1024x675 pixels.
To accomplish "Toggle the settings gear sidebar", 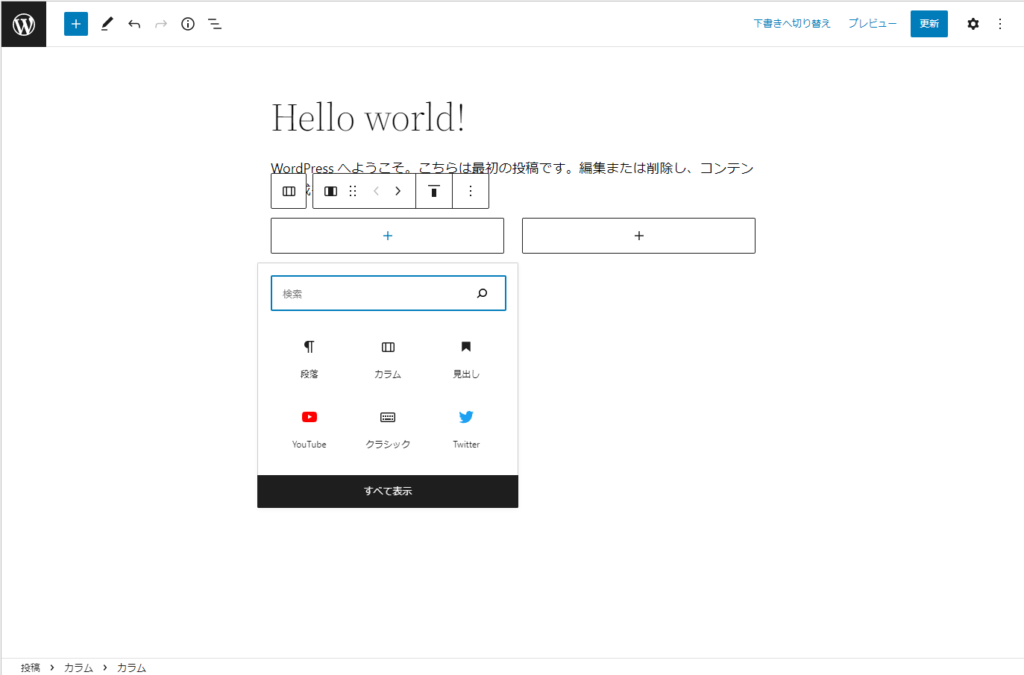I will (x=973, y=24).
